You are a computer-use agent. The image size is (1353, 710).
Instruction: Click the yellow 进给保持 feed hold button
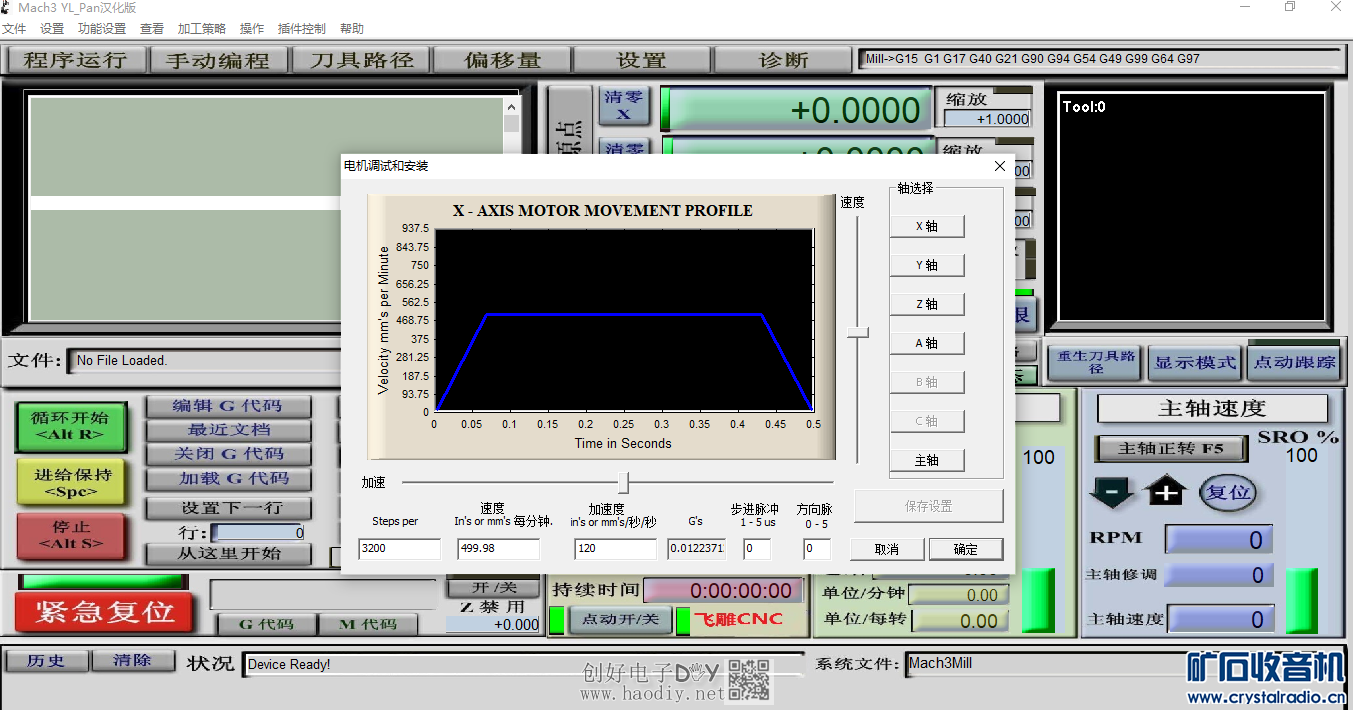coord(72,482)
